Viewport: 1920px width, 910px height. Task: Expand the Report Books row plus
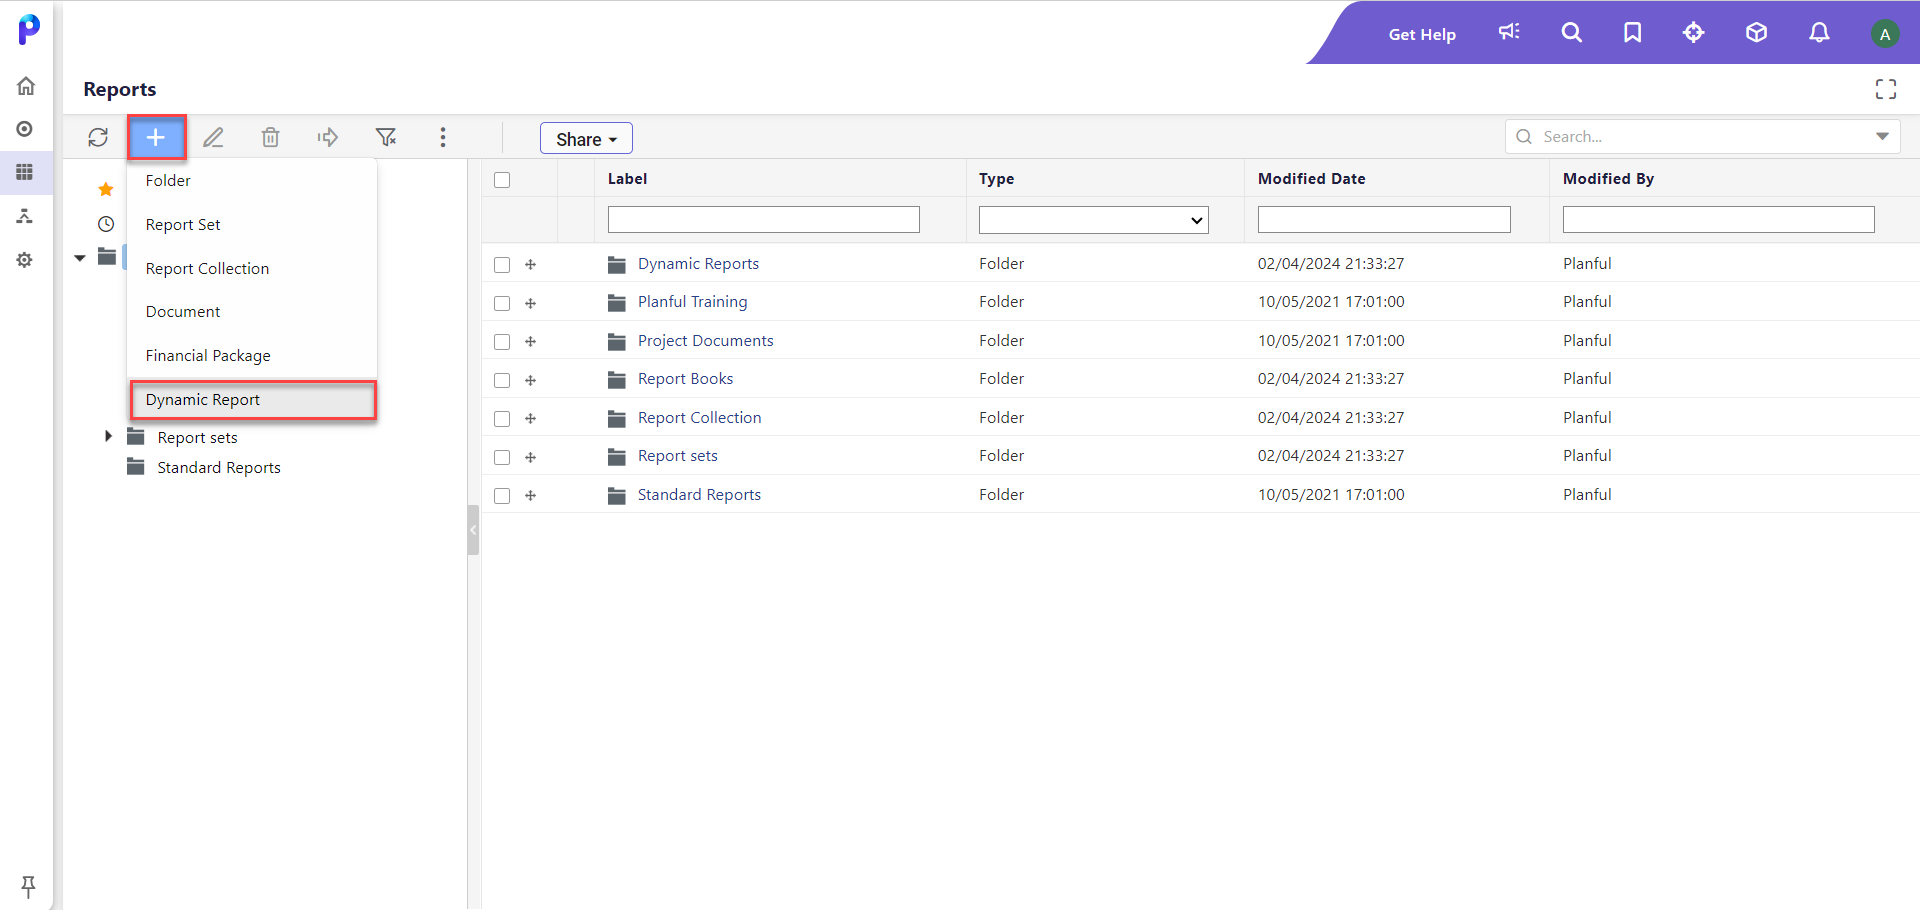point(531,380)
